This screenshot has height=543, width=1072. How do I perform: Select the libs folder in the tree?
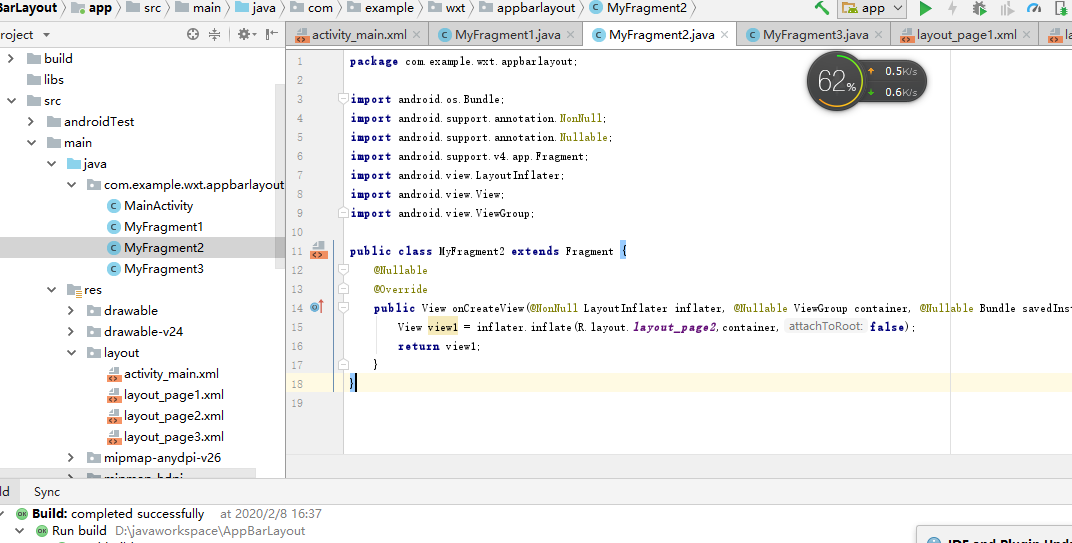click(45, 80)
